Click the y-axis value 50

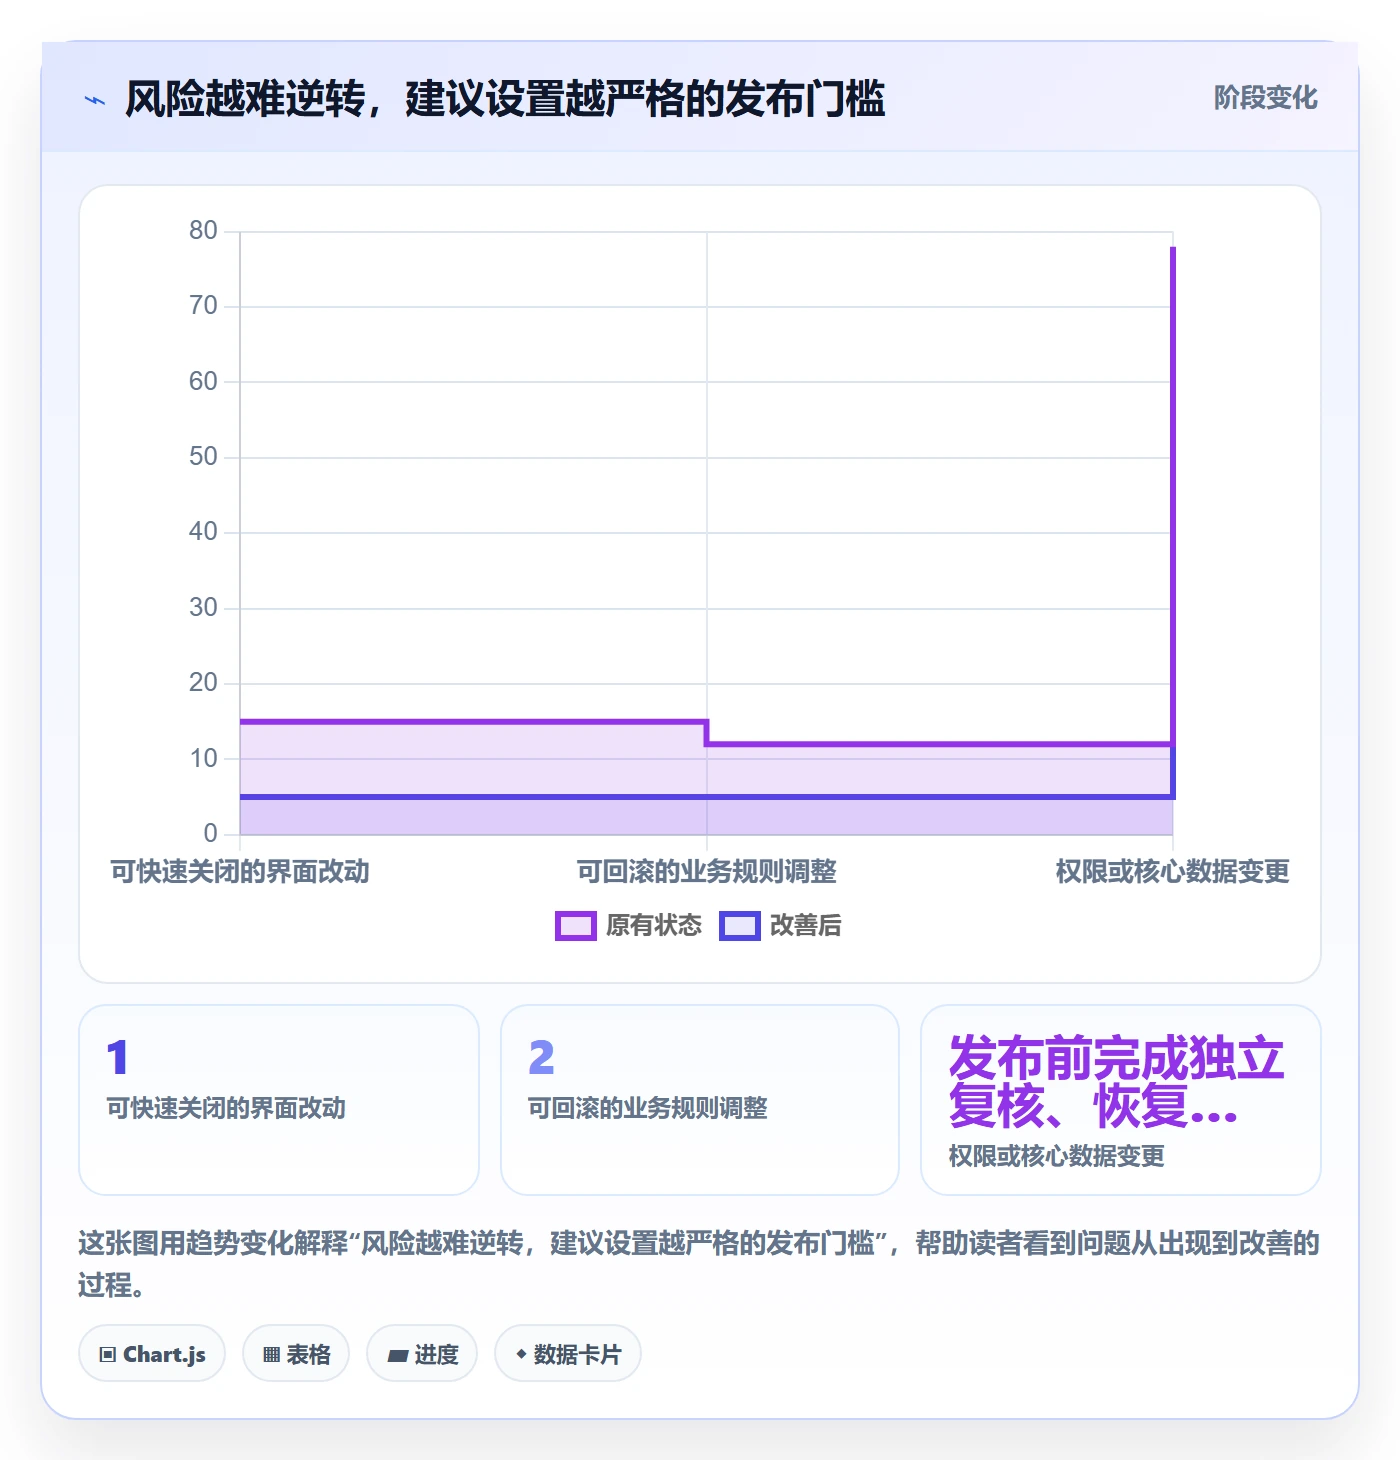coord(203,457)
